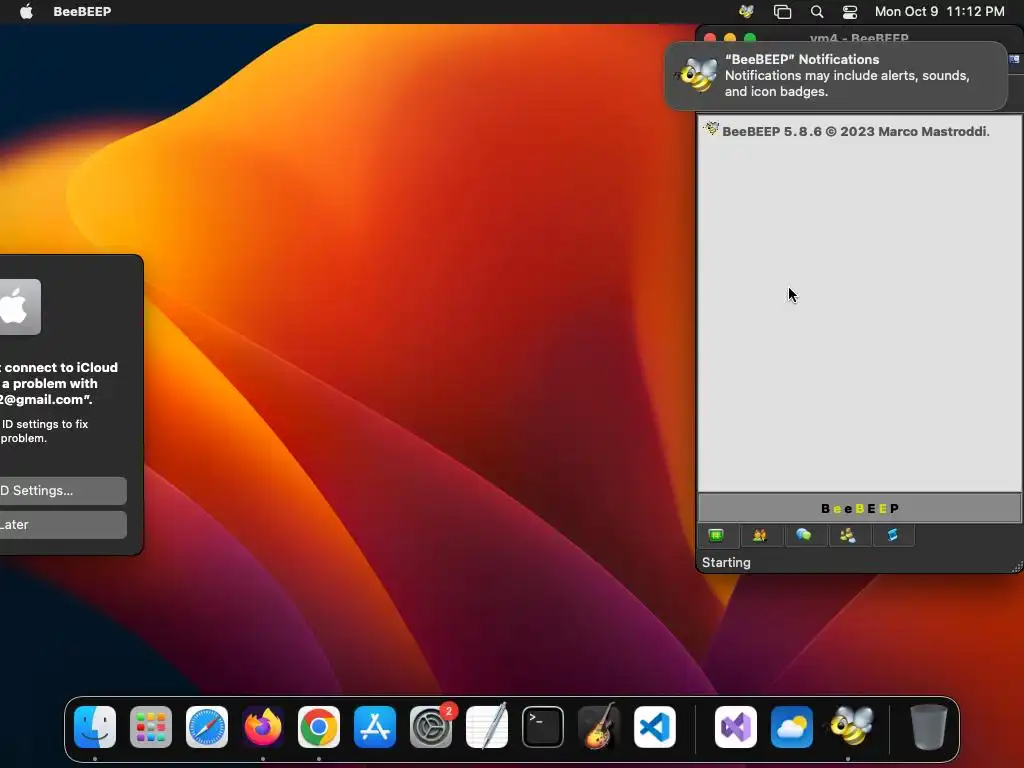Switch to the users tab in BeeBEEP
This screenshot has width=1024, height=768.
[760, 536]
